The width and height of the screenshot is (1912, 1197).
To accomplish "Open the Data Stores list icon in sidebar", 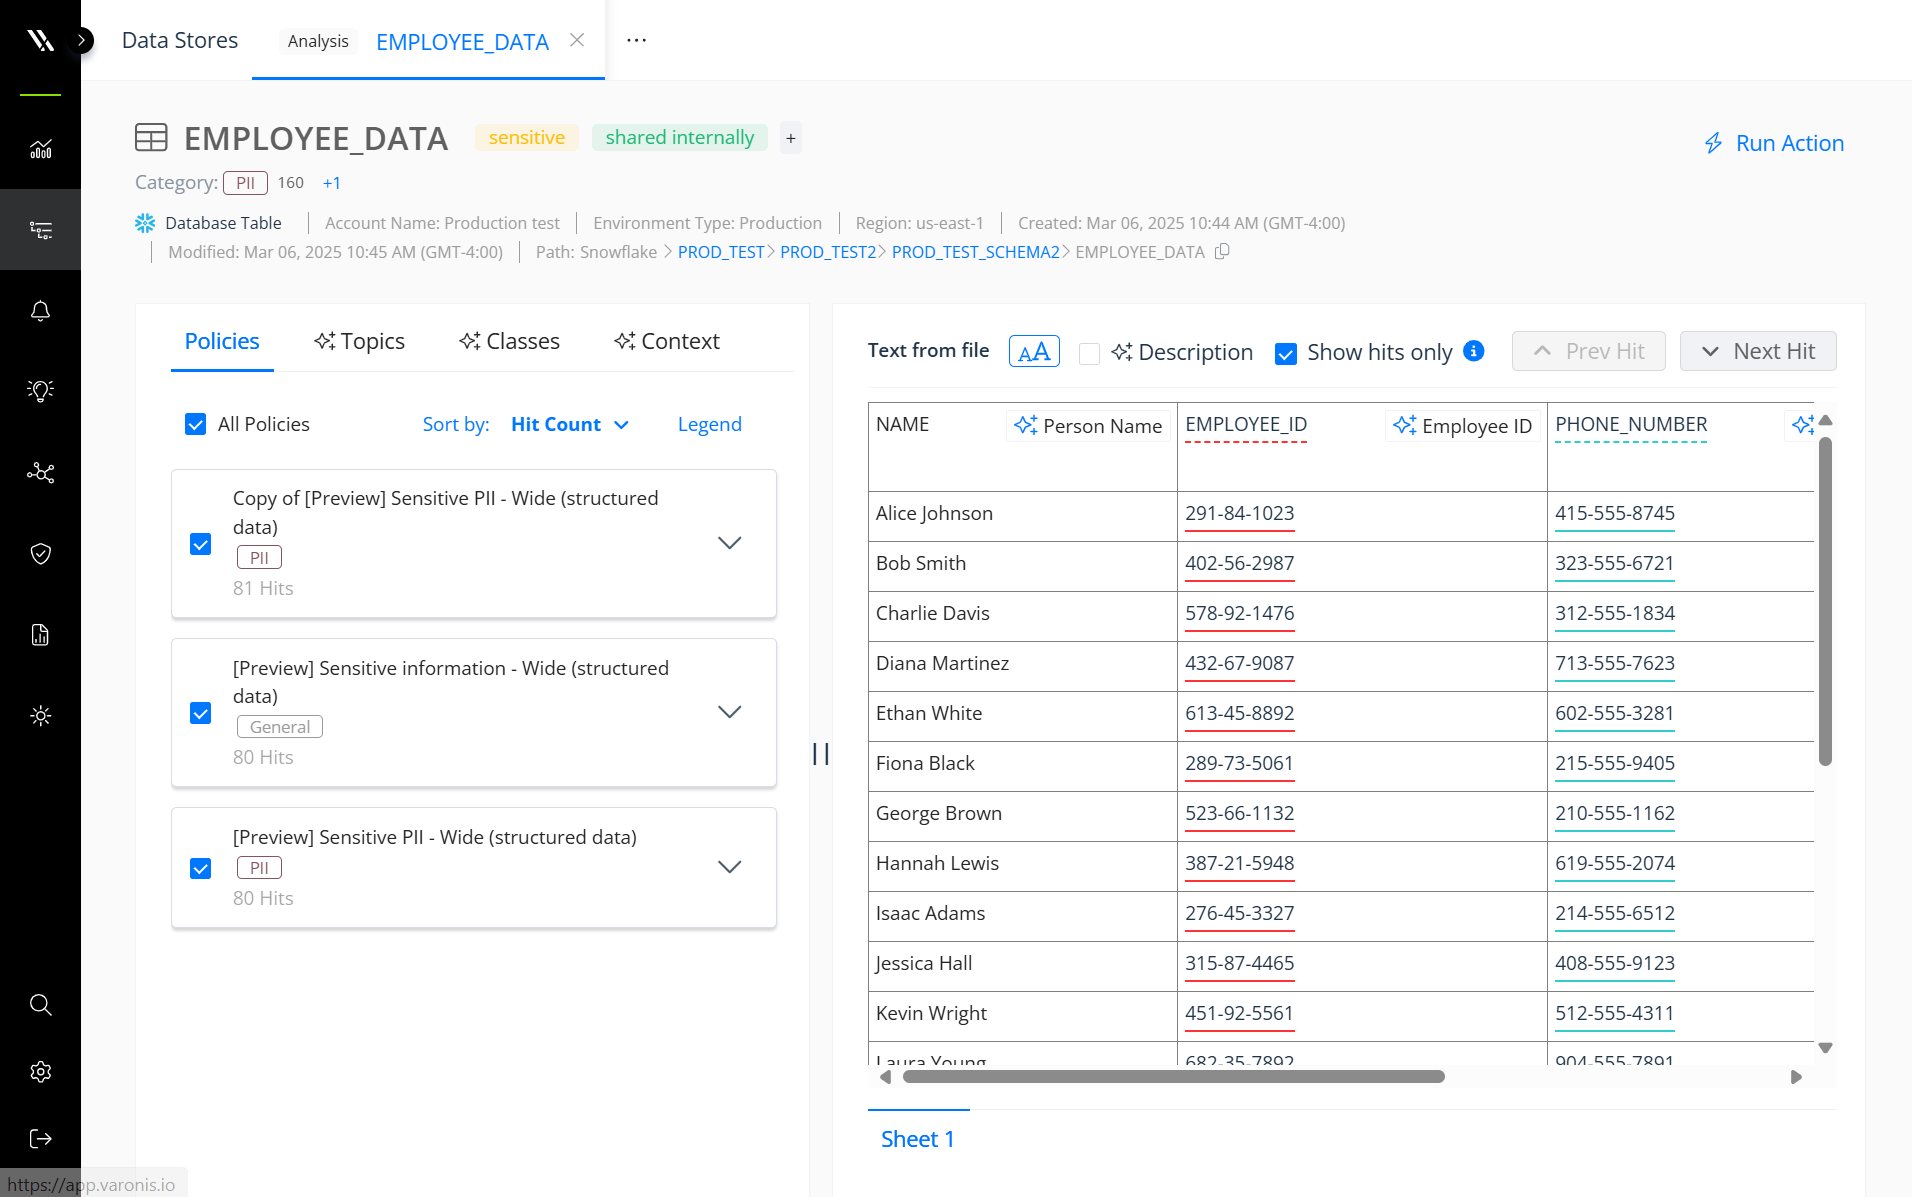I will coord(40,230).
